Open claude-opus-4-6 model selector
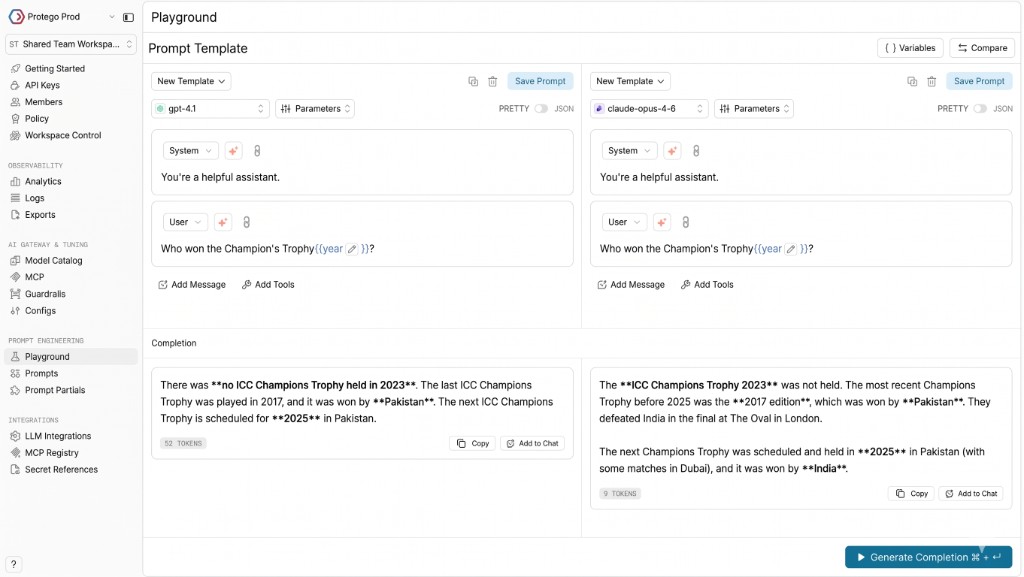1024x577 pixels. [x=649, y=109]
